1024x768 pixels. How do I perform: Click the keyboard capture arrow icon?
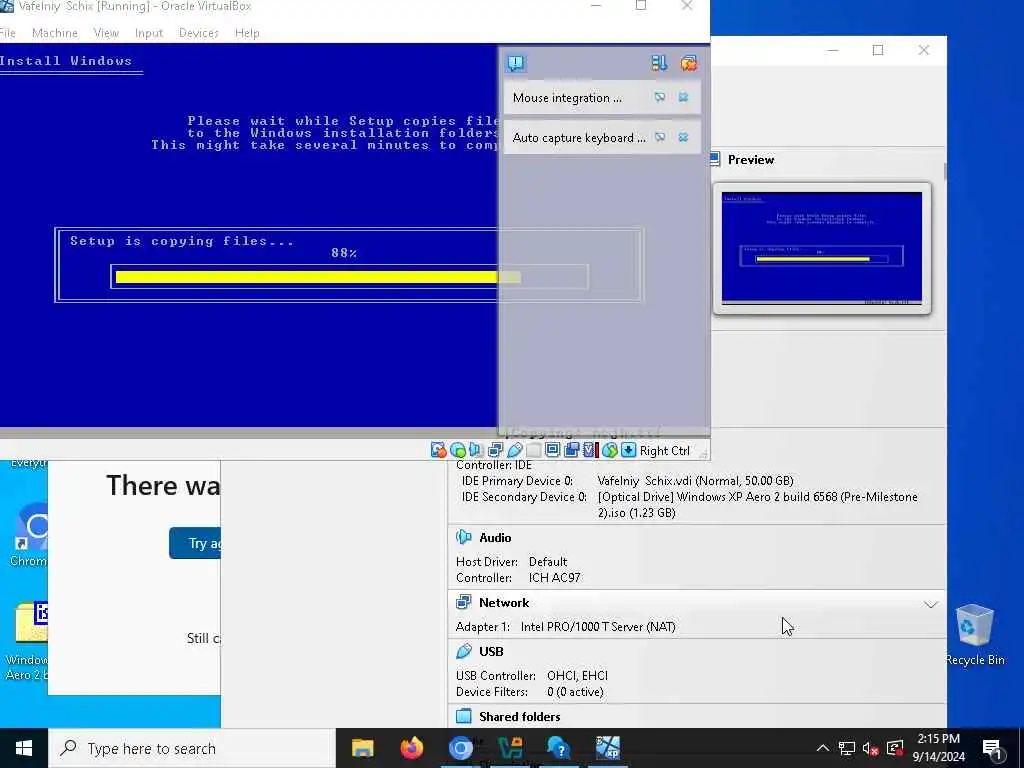(x=628, y=450)
